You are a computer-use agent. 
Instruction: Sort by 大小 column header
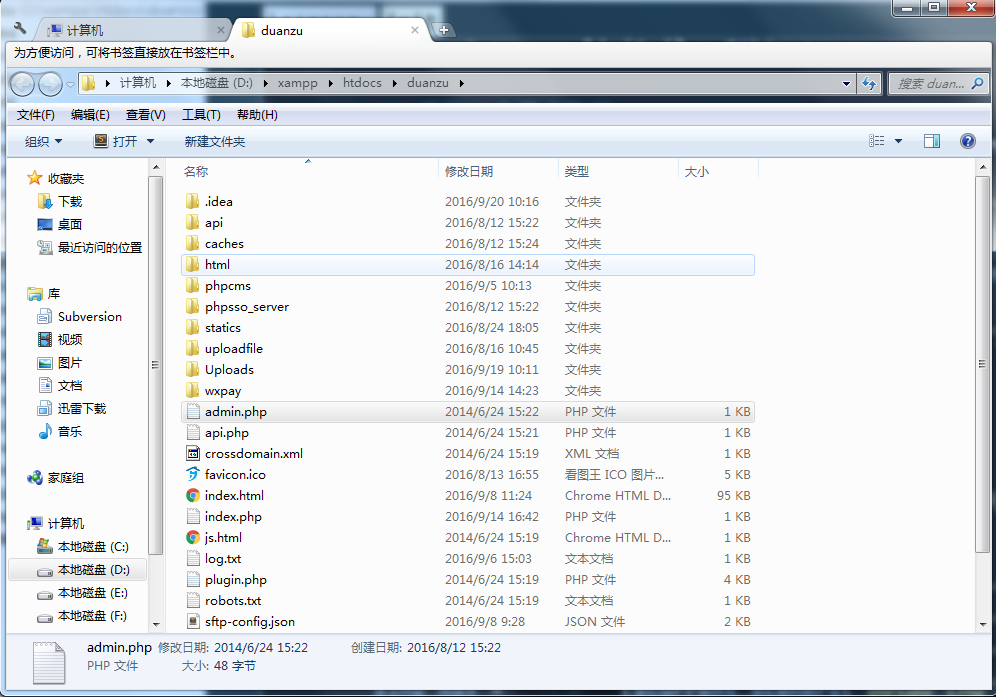(697, 172)
